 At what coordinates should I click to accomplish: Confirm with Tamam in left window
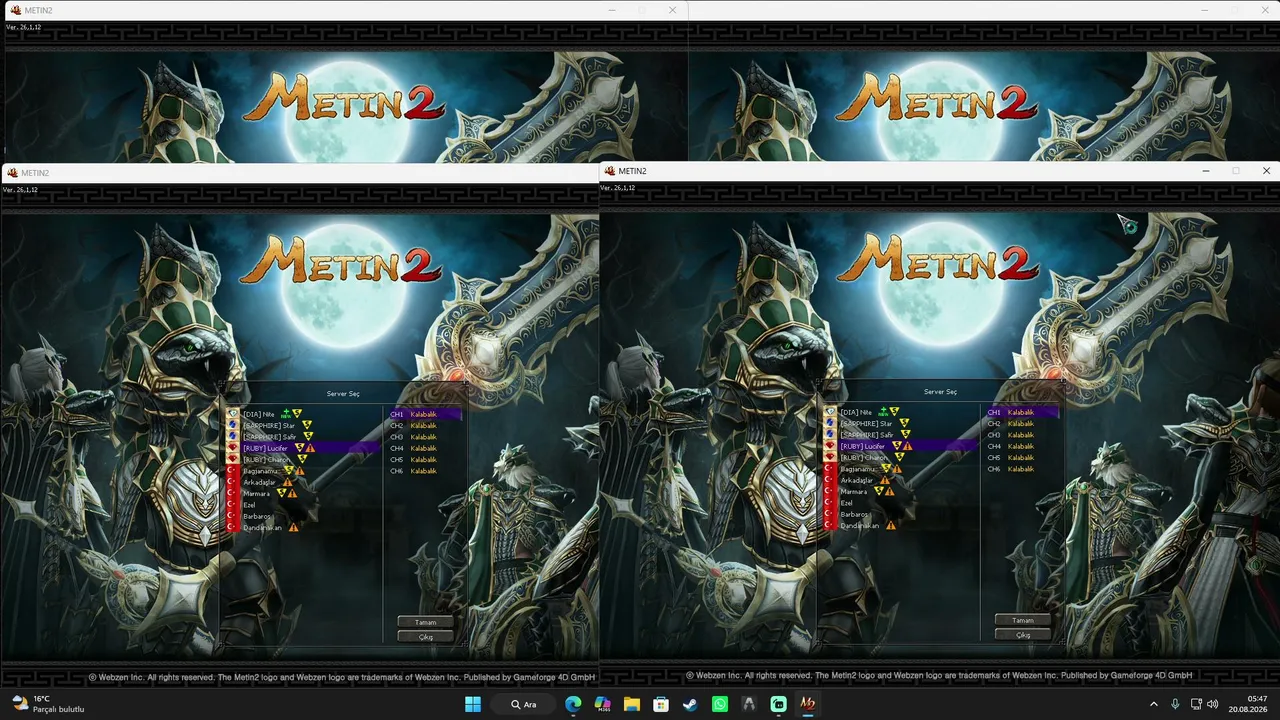[x=425, y=622]
